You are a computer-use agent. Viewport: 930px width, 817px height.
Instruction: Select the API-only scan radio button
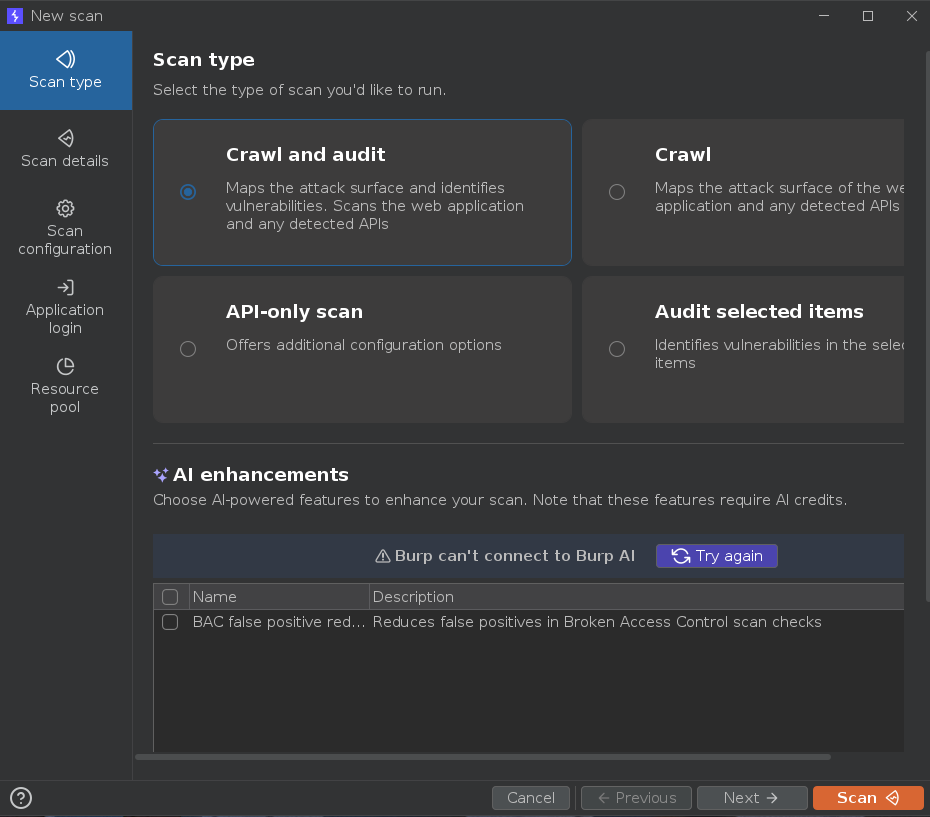click(x=188, y=349)
